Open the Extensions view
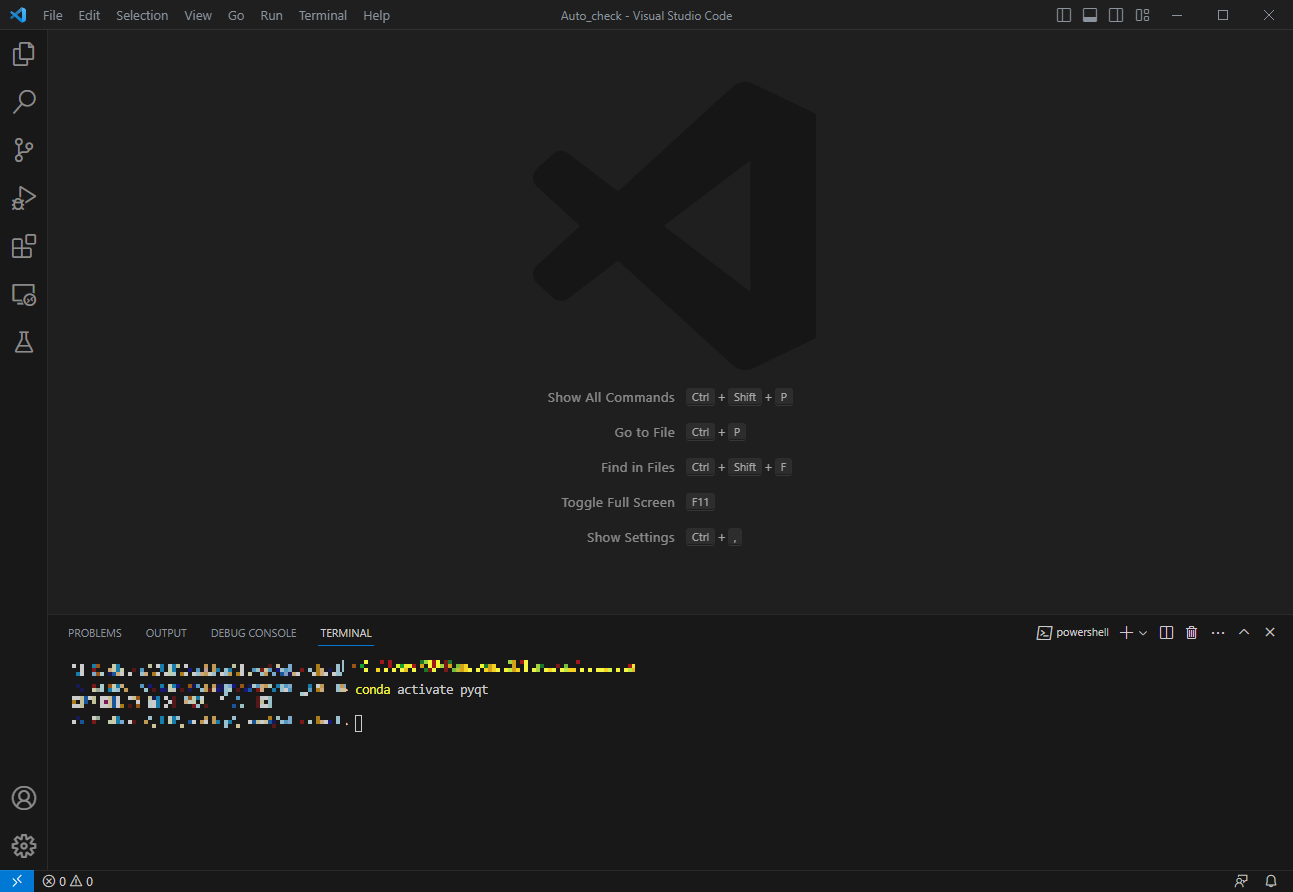Image resolution: width=1293 pixels, height=892 pixels. pos(24,246)
